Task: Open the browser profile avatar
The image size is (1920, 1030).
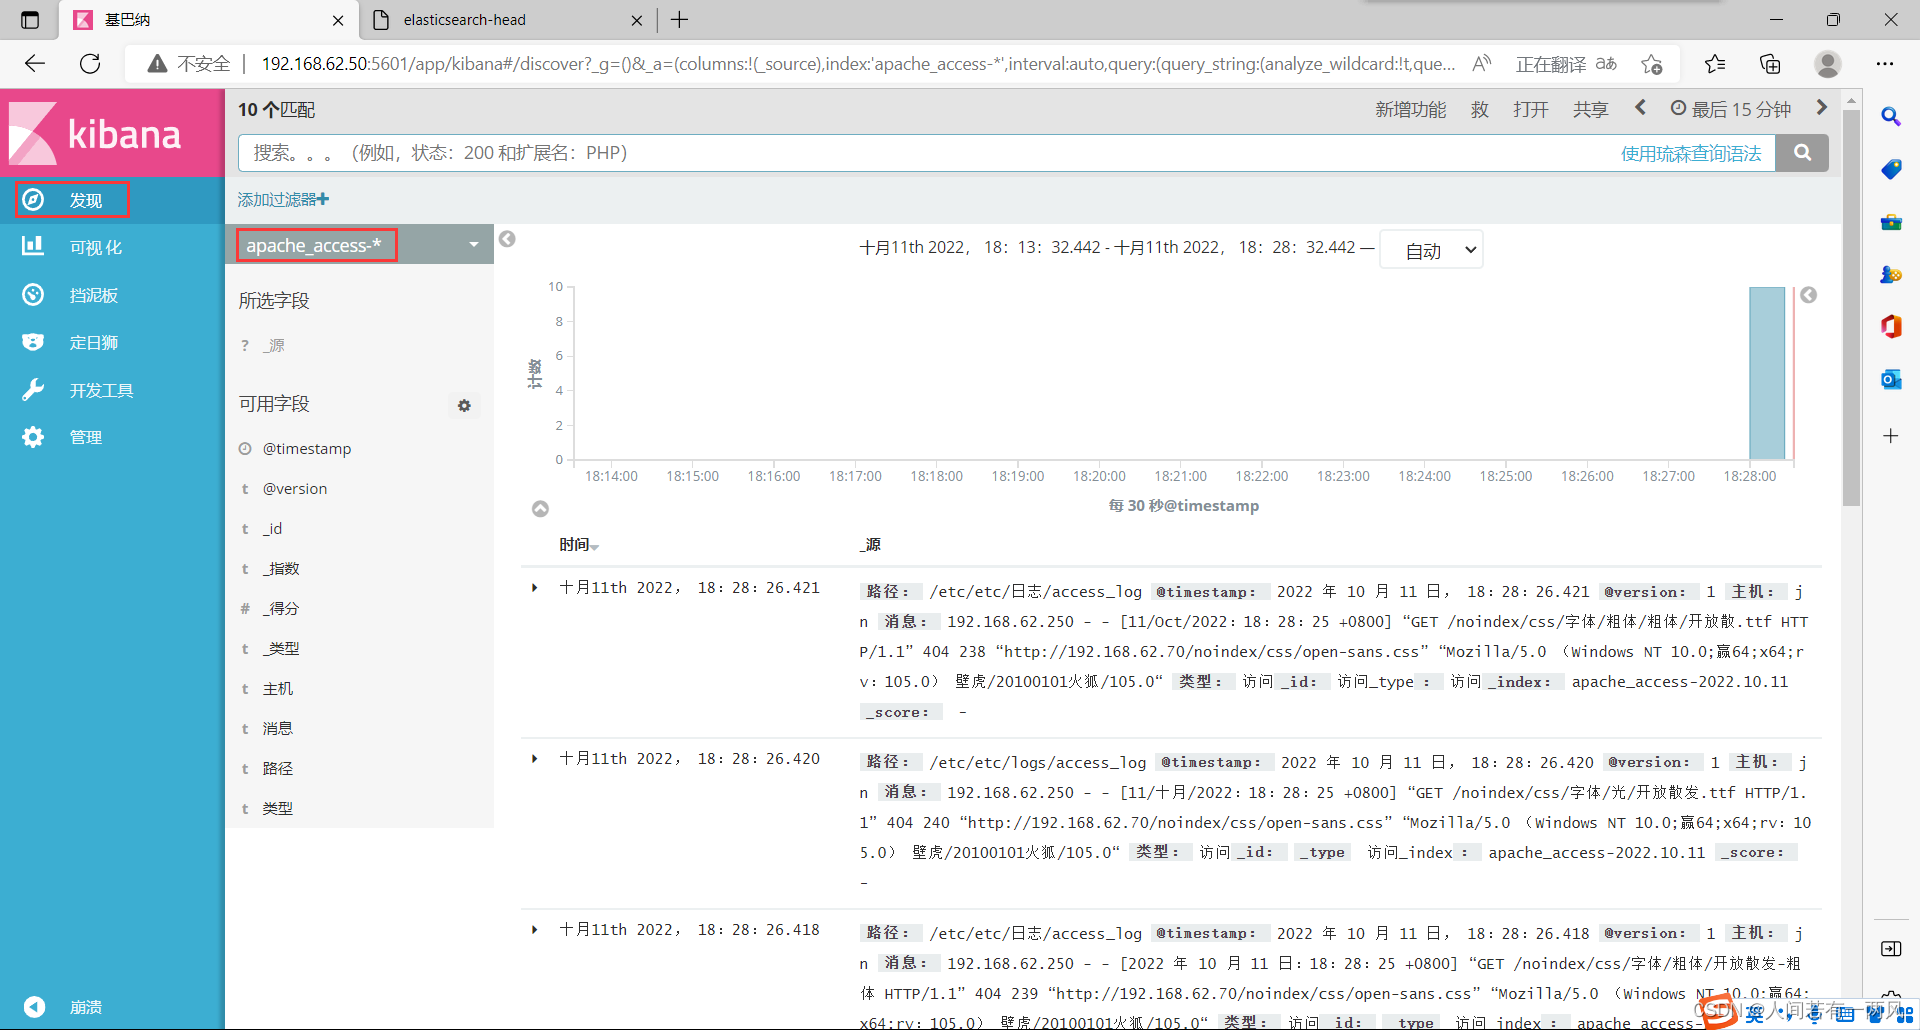Action: pyautogui.click(x=1828, y=64)
